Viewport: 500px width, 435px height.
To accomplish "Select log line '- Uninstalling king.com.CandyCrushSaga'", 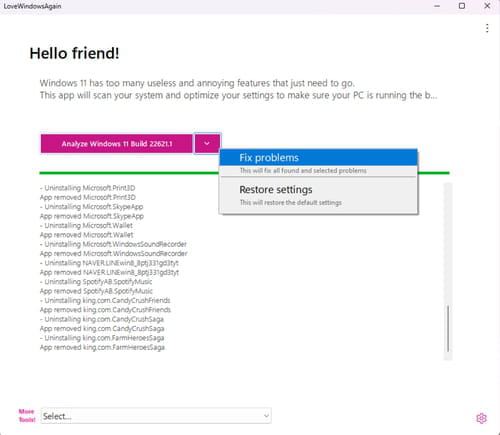I will (102, 319).
